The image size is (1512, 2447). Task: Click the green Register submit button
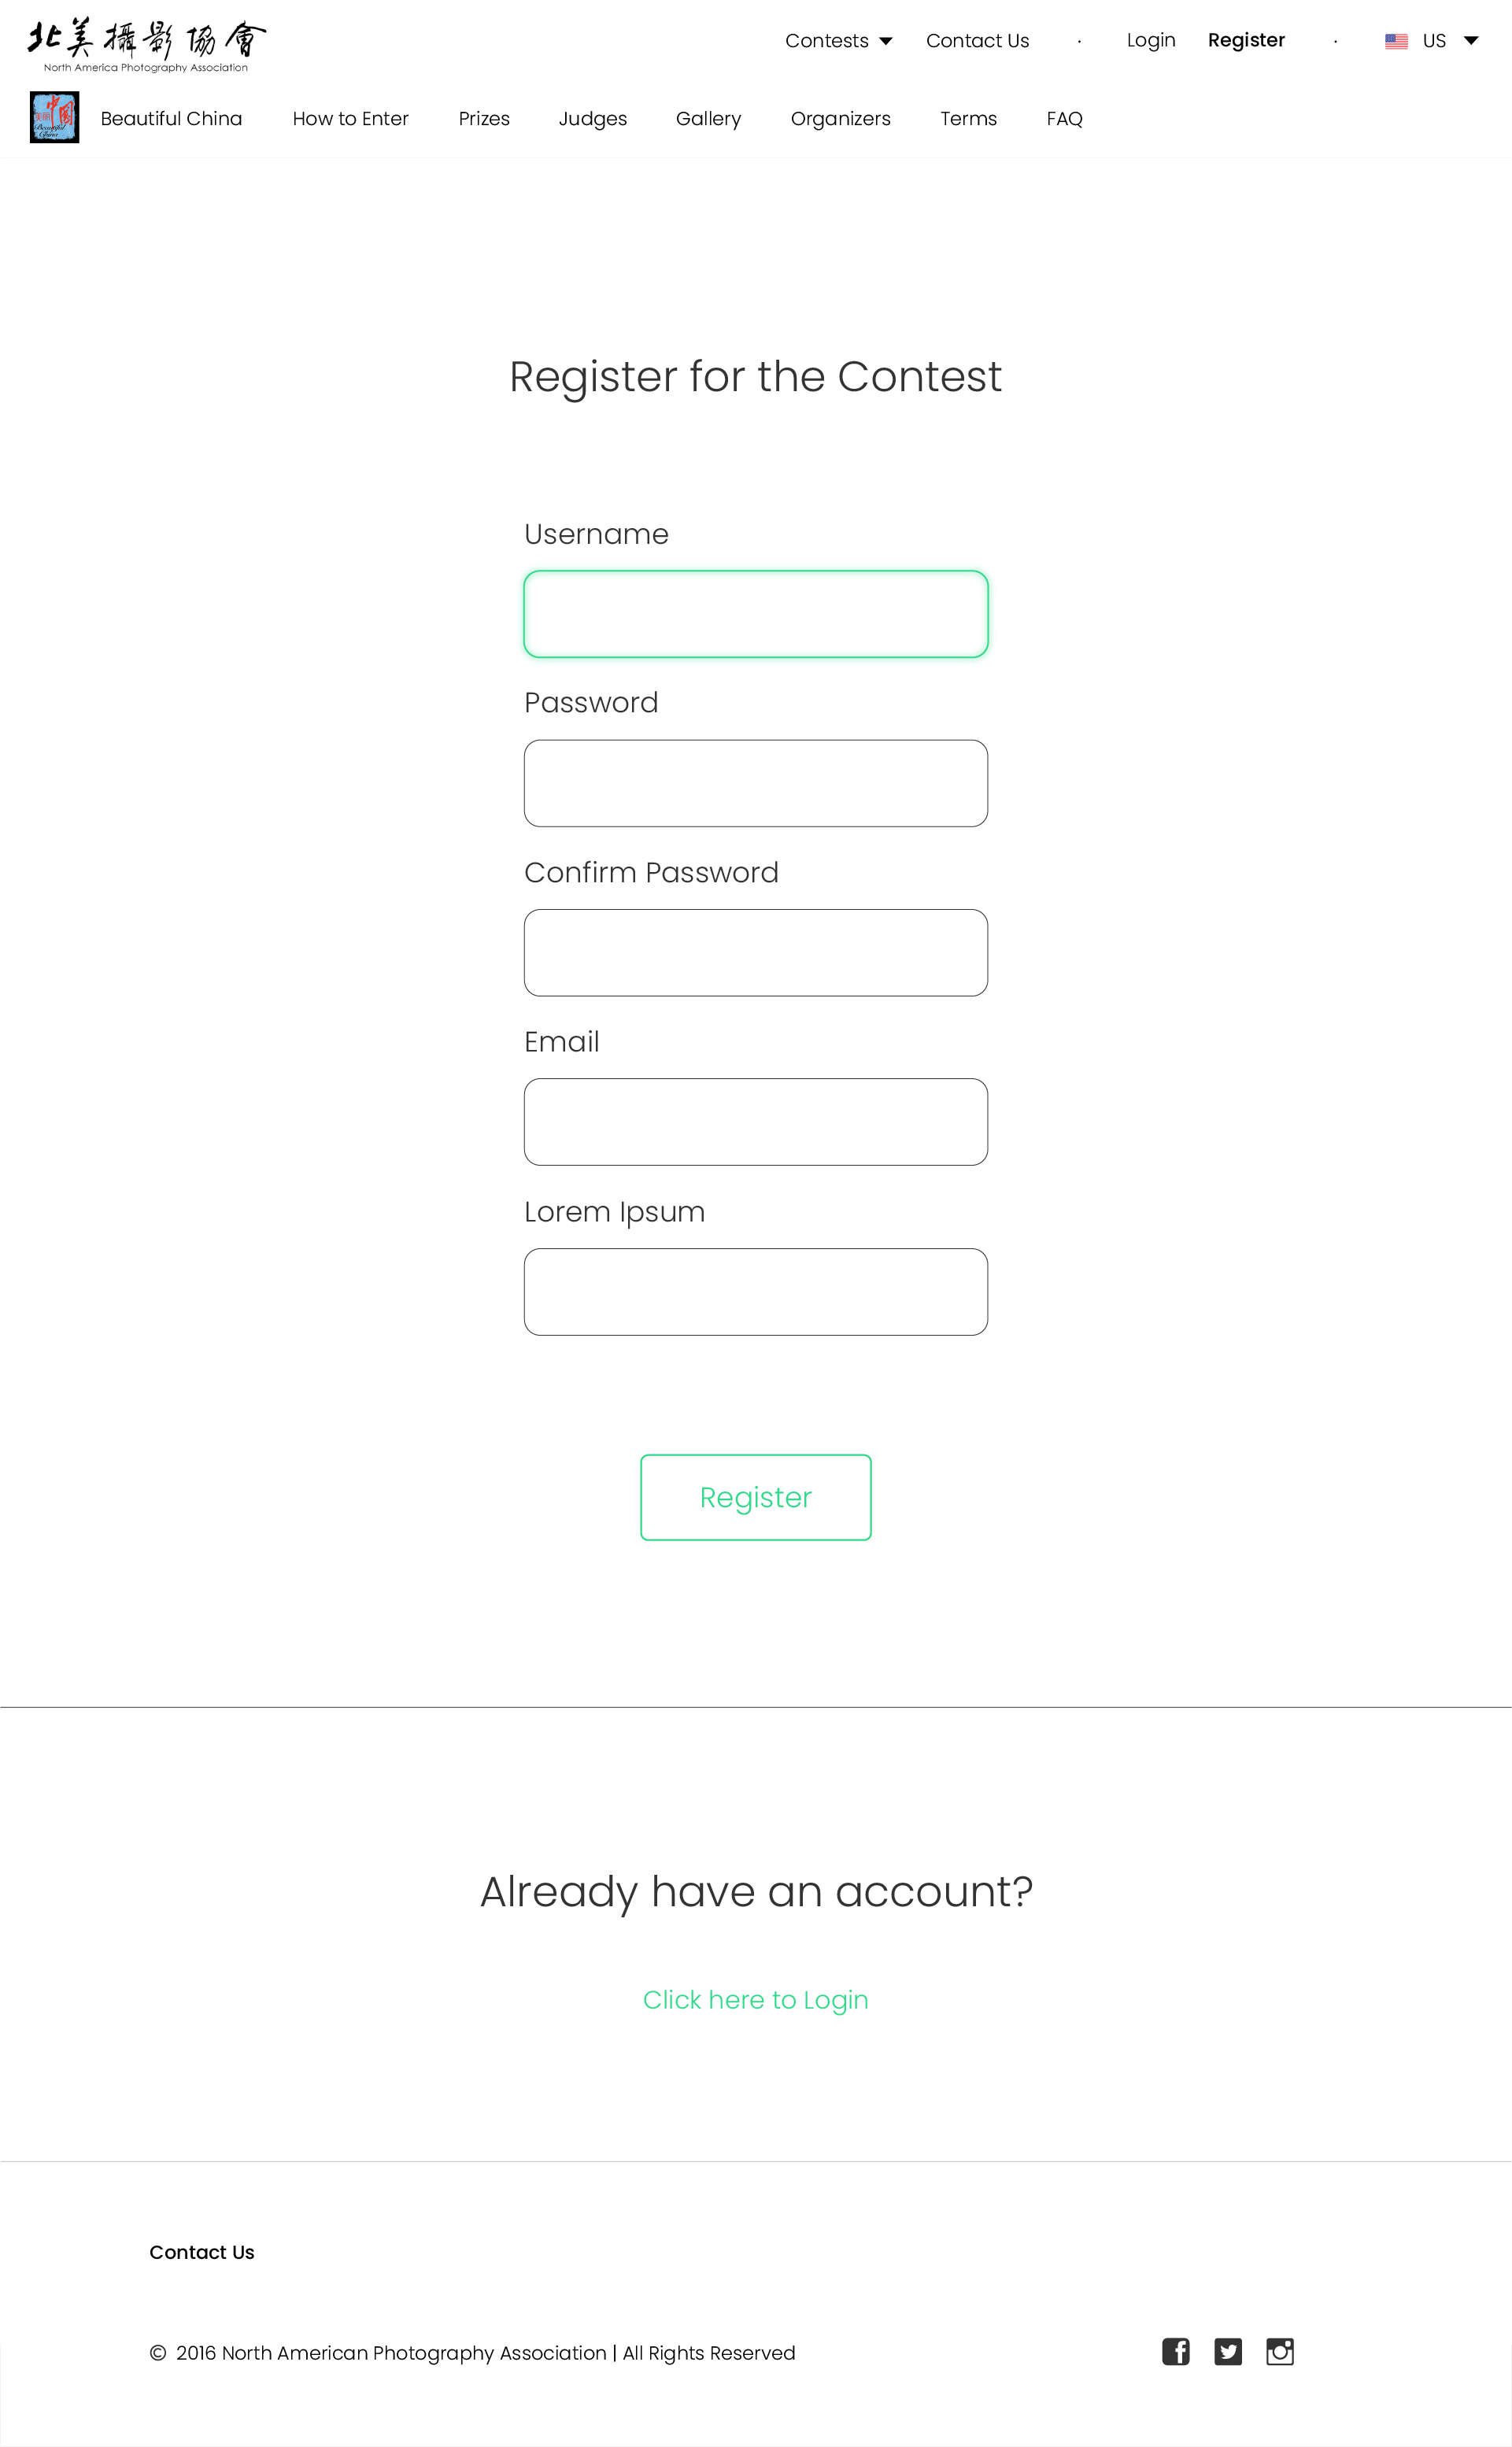tap(755, 1497)
